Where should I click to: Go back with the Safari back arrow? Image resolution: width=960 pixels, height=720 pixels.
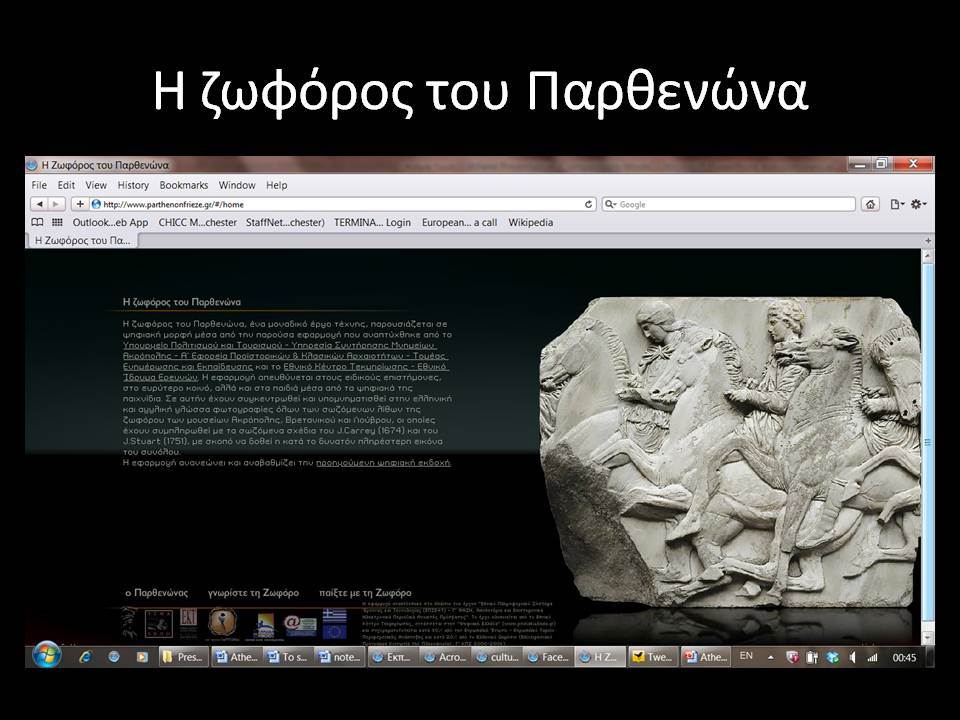pos(39,204)
